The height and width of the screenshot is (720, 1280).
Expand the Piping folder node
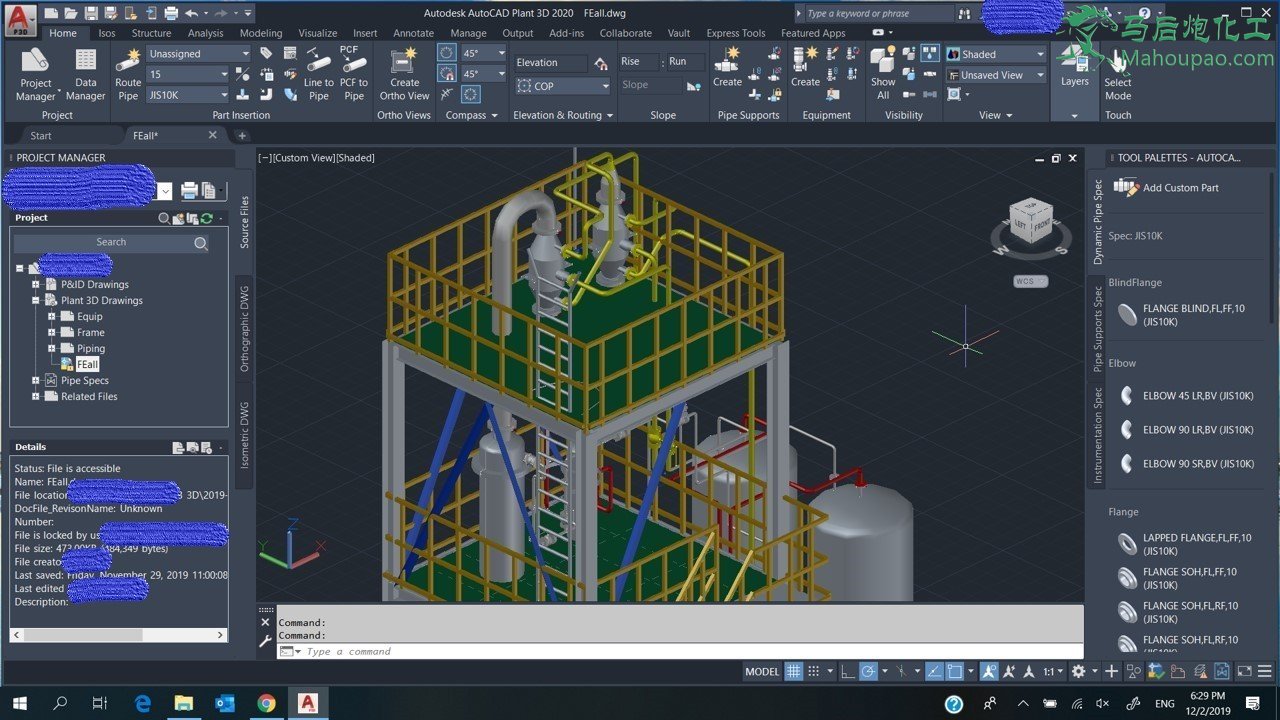[x=52, y=348]
